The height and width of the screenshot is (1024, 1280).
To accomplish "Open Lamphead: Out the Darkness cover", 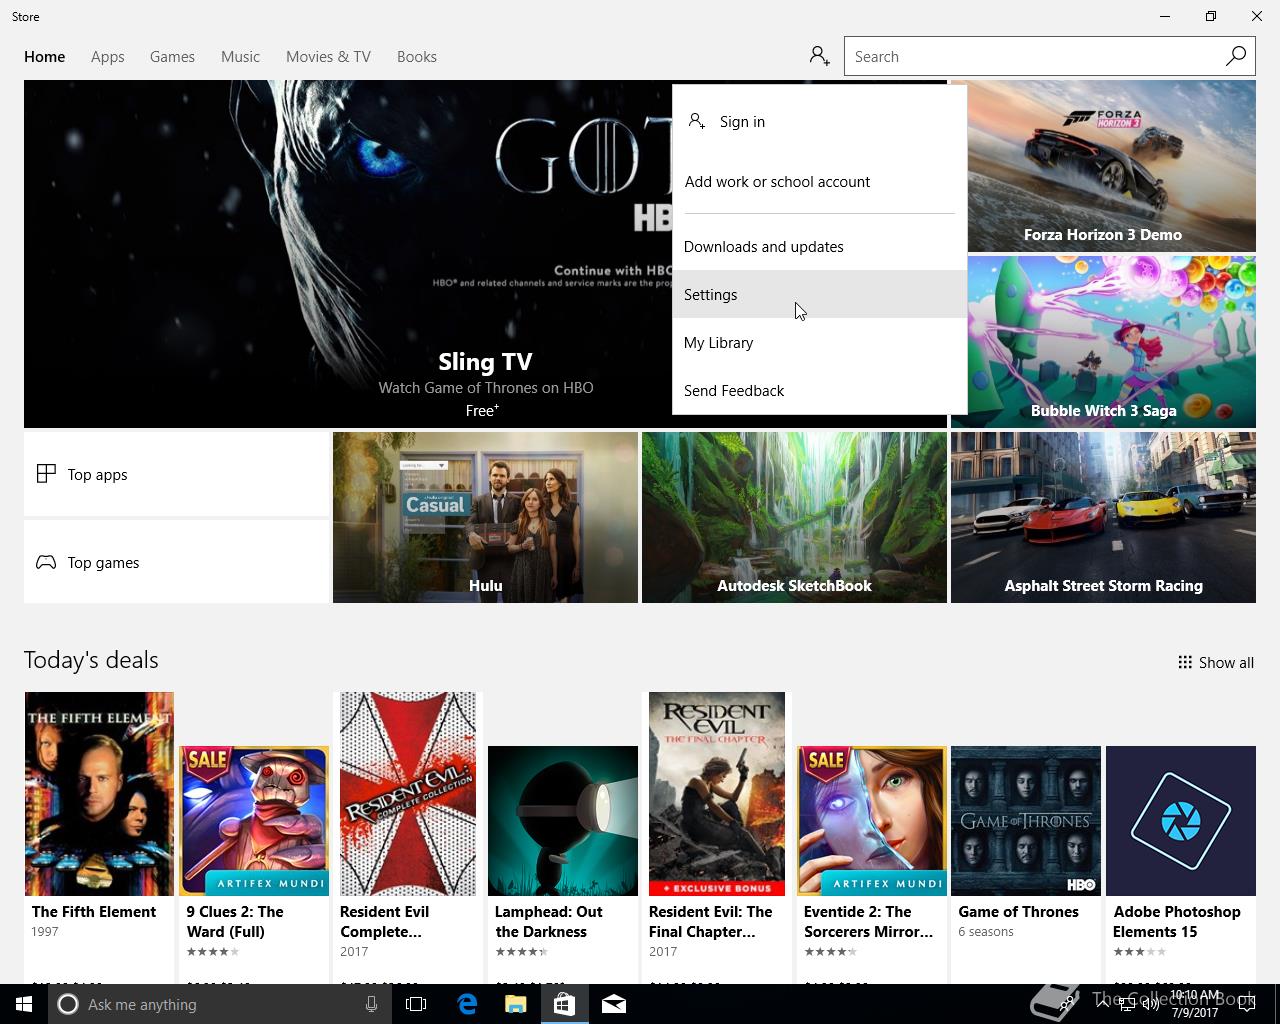I will click(x=563, y=821).
